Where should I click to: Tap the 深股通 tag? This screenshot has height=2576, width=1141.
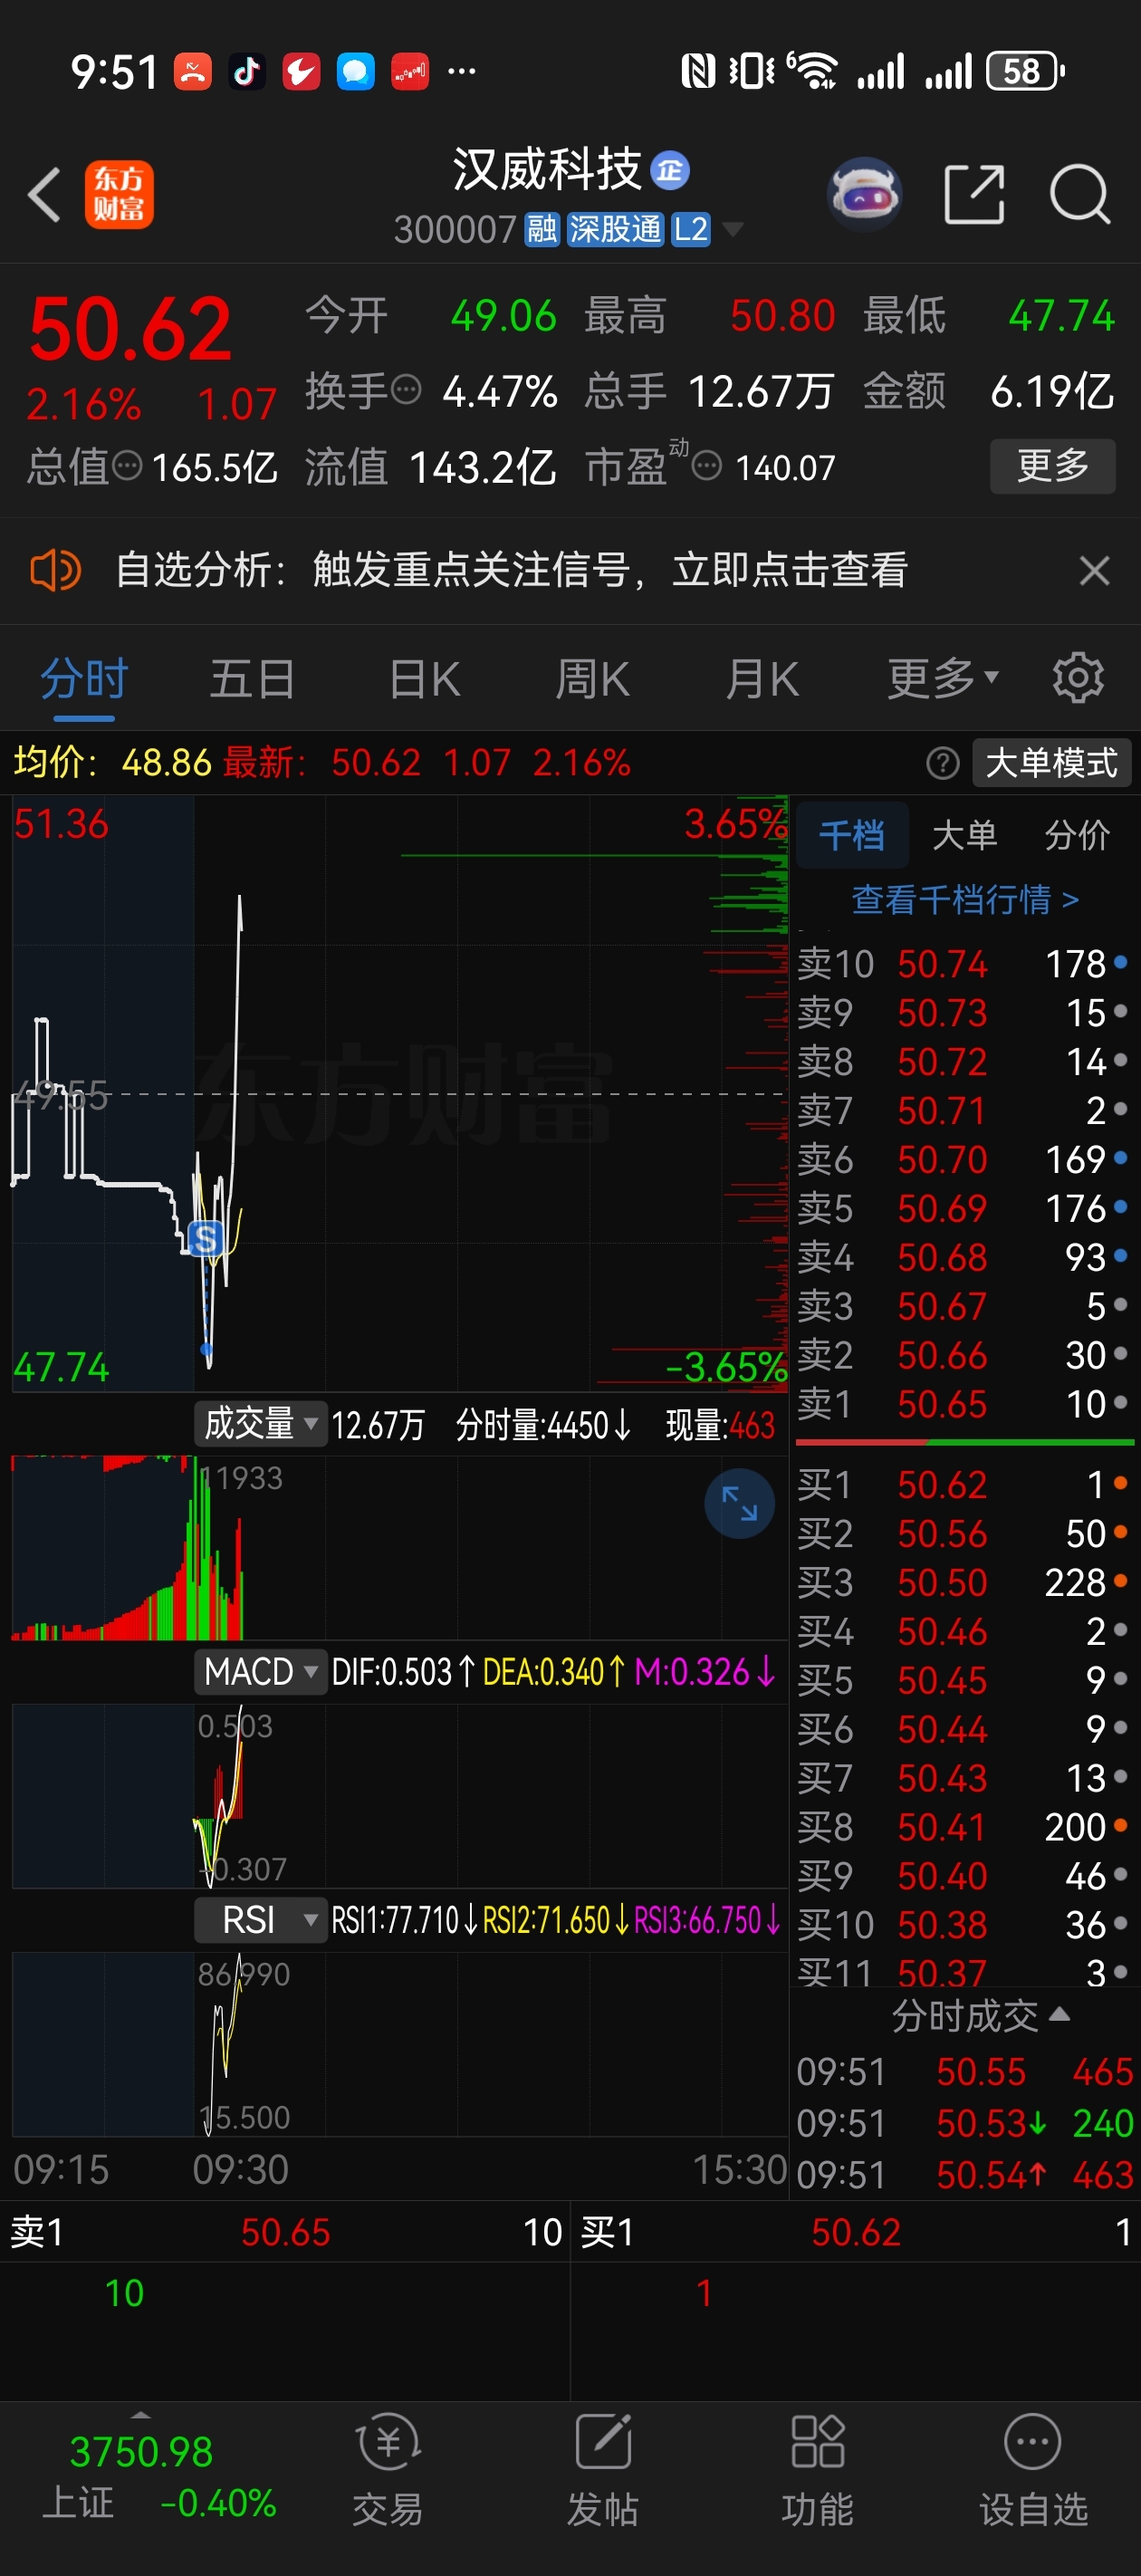pos(616,229)
